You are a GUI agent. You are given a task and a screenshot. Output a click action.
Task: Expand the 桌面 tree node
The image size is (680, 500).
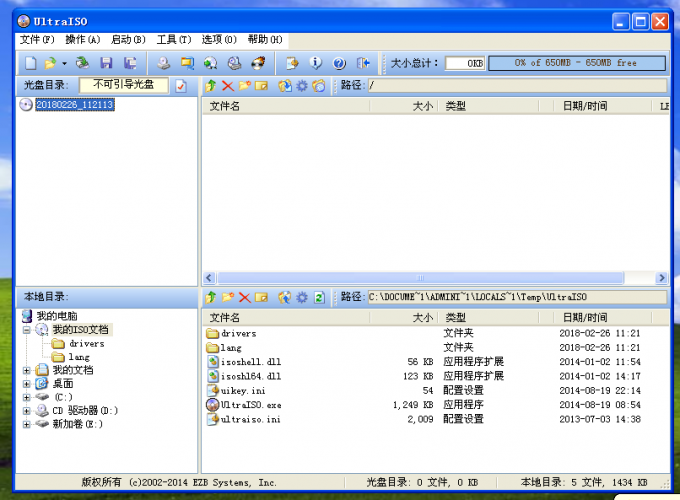click(x=26, y=384)
